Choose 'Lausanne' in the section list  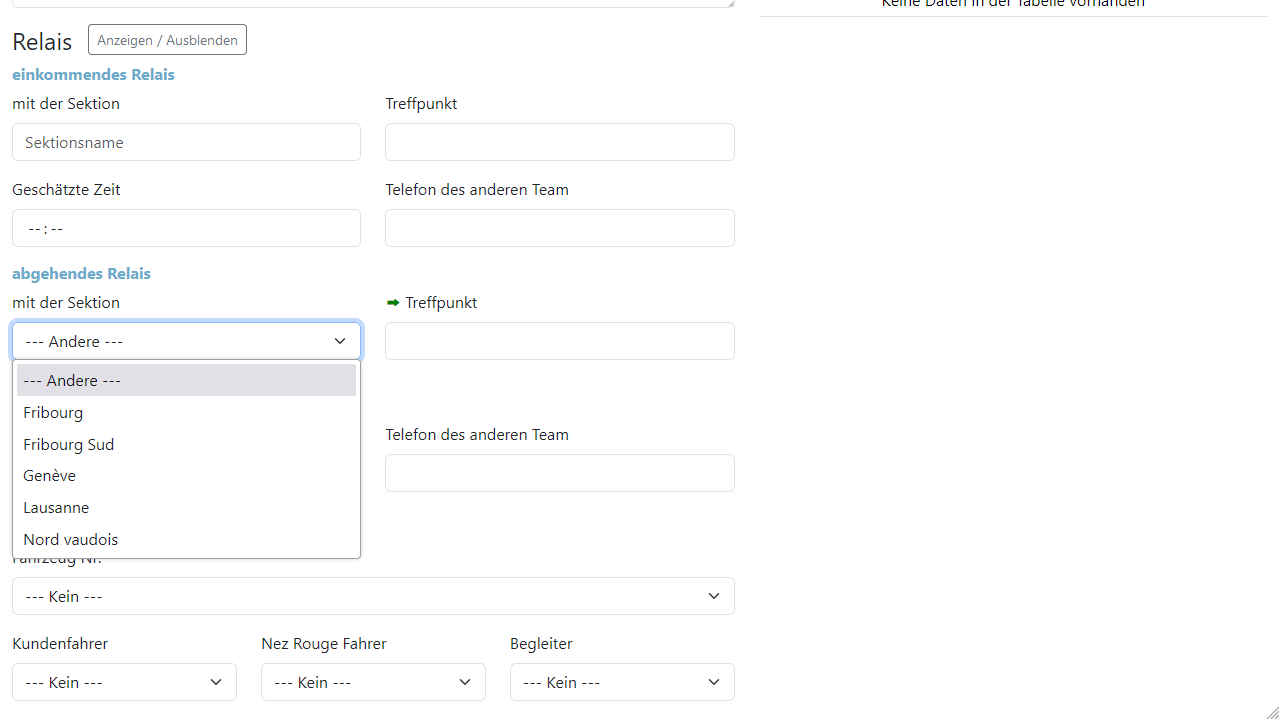click(x=186, y=508)
